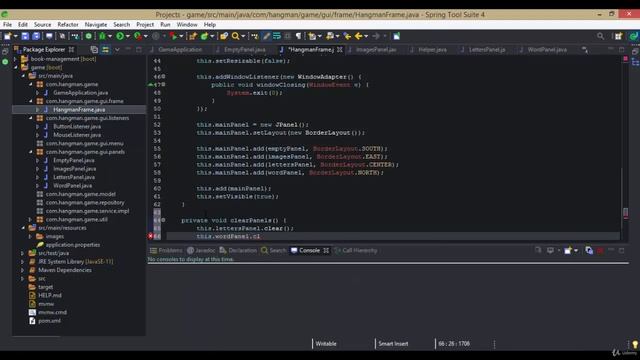Toggle Word Wrap in the toolbar
Screen dimensions: 640x360
277,36
